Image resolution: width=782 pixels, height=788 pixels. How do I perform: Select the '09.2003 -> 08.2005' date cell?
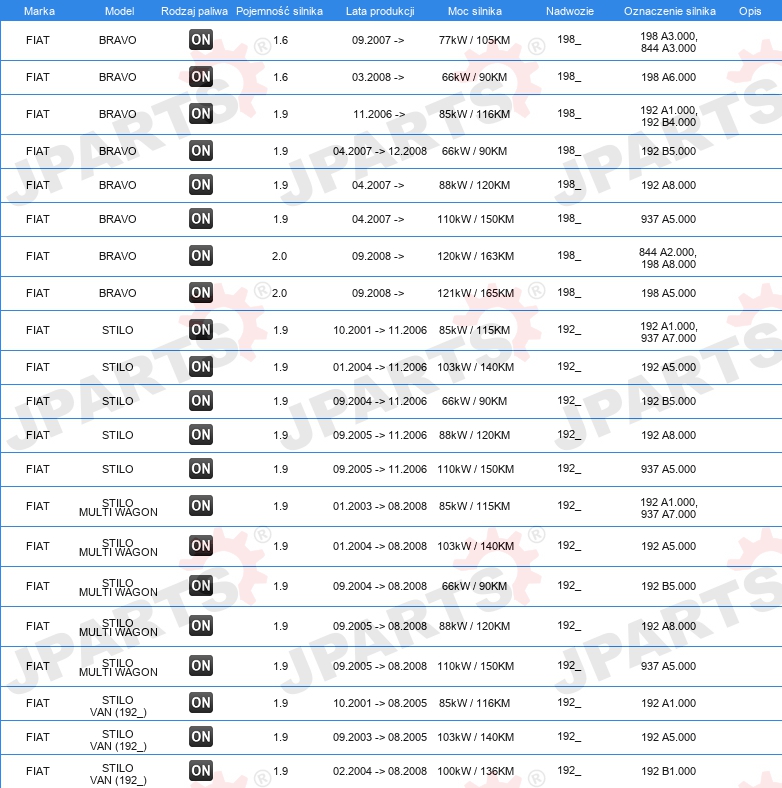[x=380, y=737]
